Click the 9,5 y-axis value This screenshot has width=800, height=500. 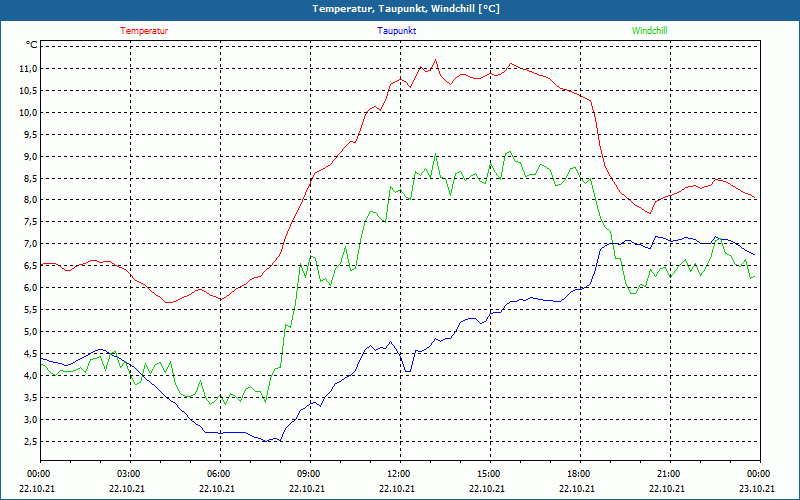[30, 135]
